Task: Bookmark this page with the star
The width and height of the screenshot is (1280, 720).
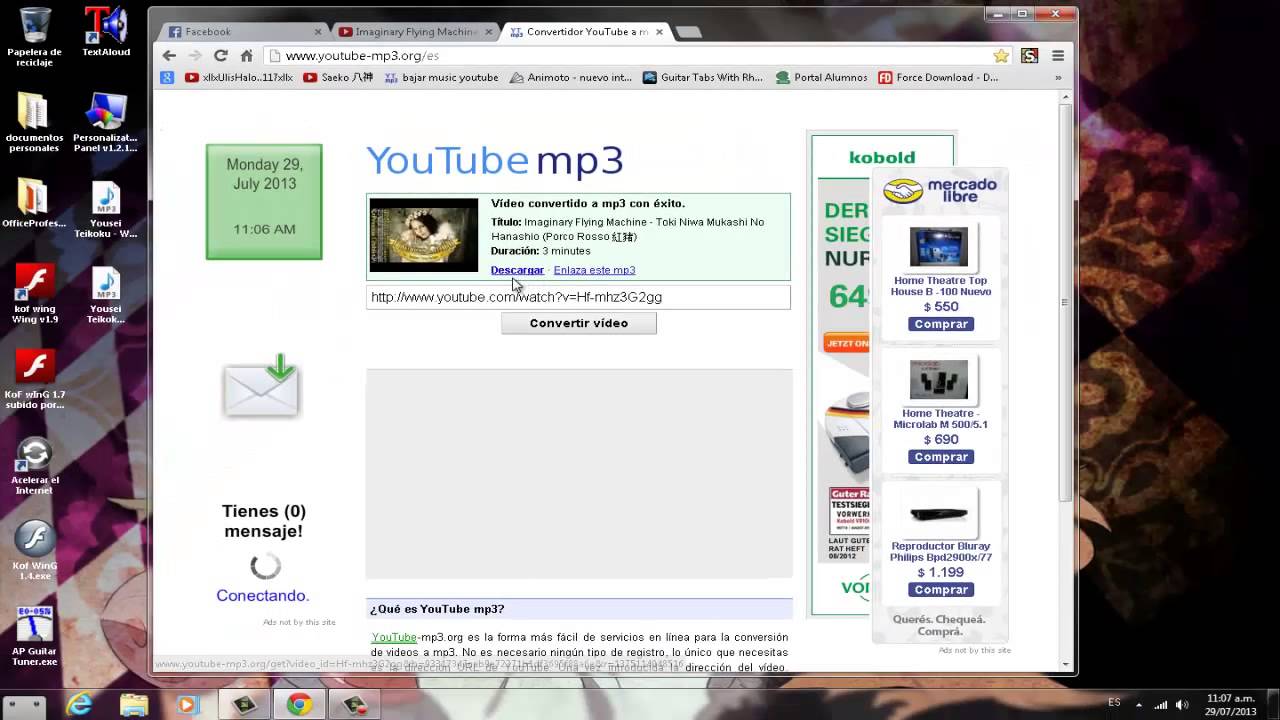Action: (1001, 56)
